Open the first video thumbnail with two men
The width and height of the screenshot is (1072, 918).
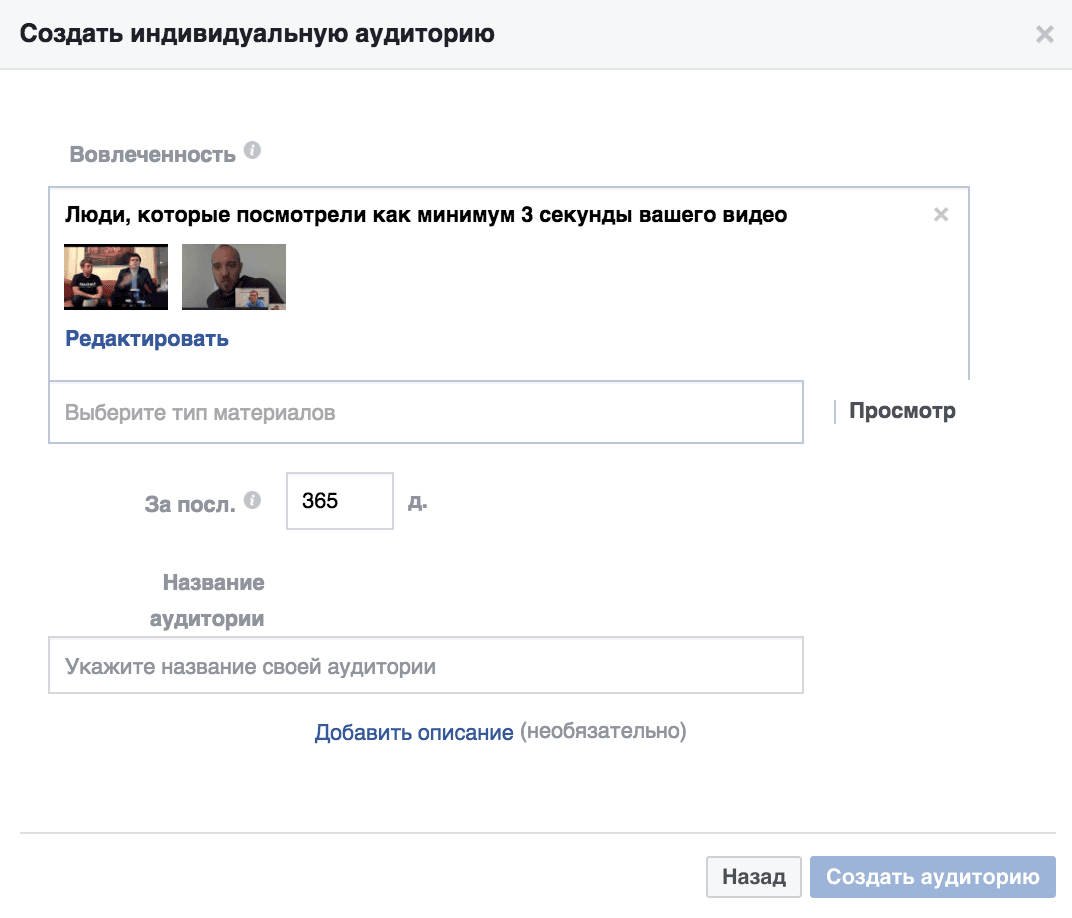(116, 277)
